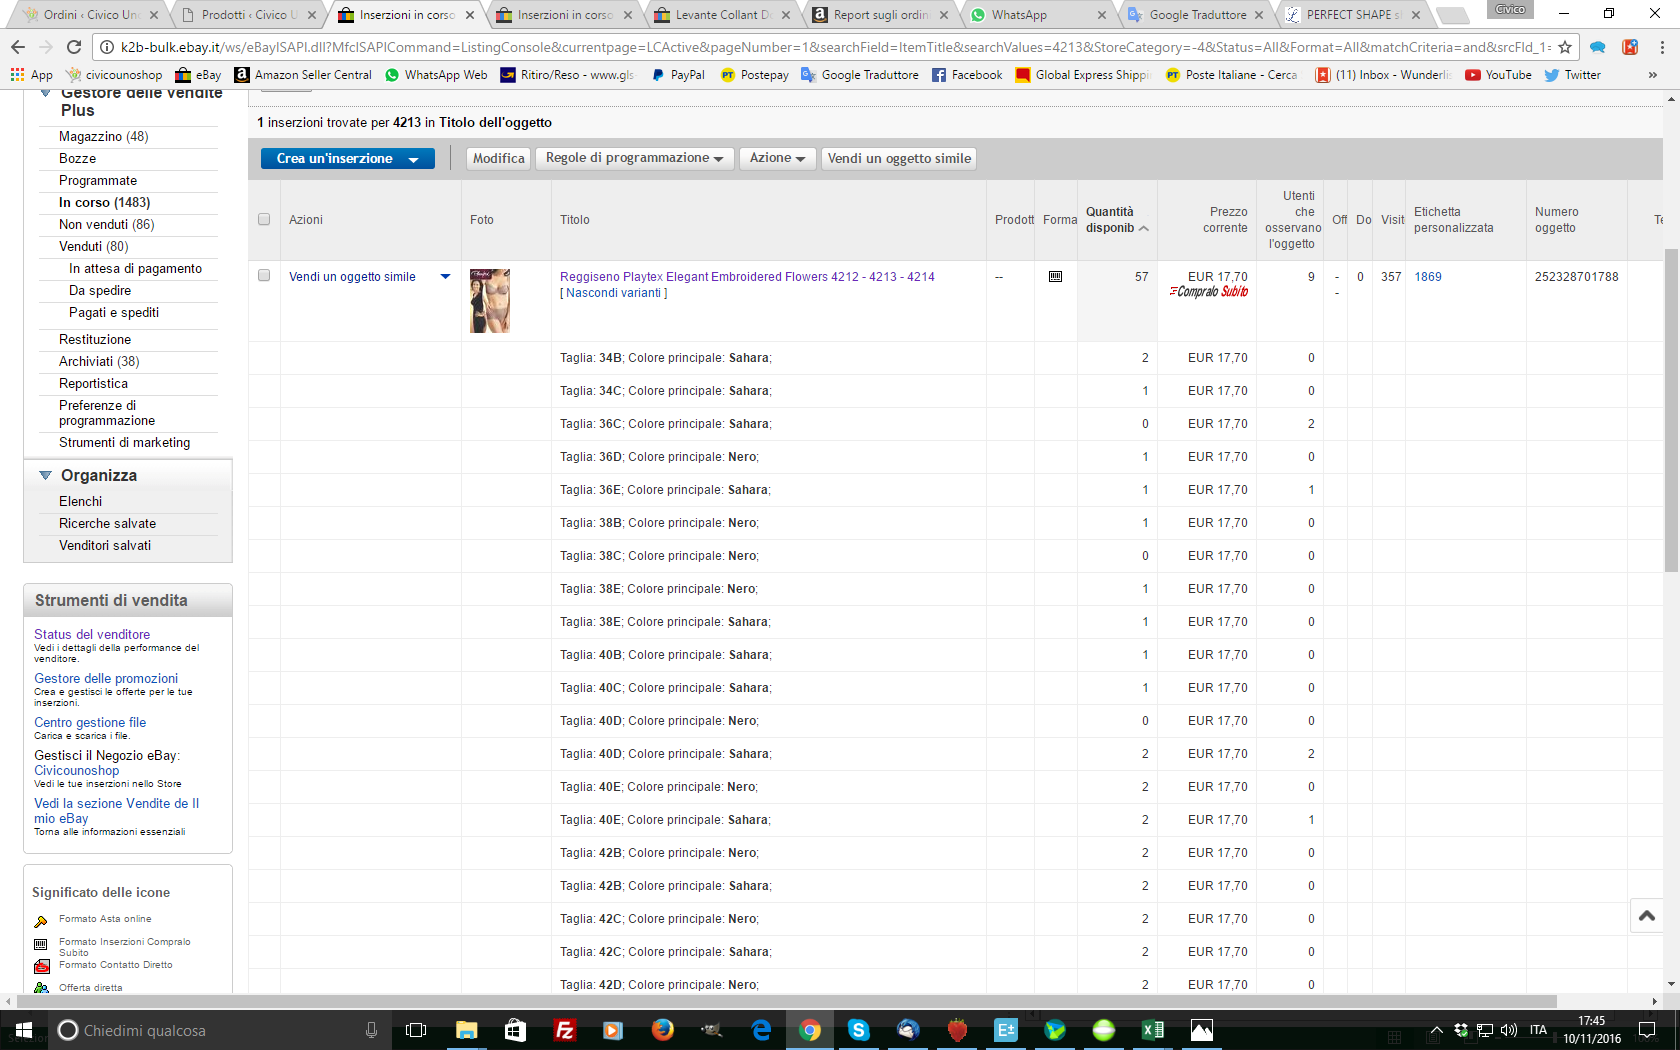The image size is (1680, 1050).
Task: Open the Apps grid in the bookmarks bar
Action: [31, 75]
